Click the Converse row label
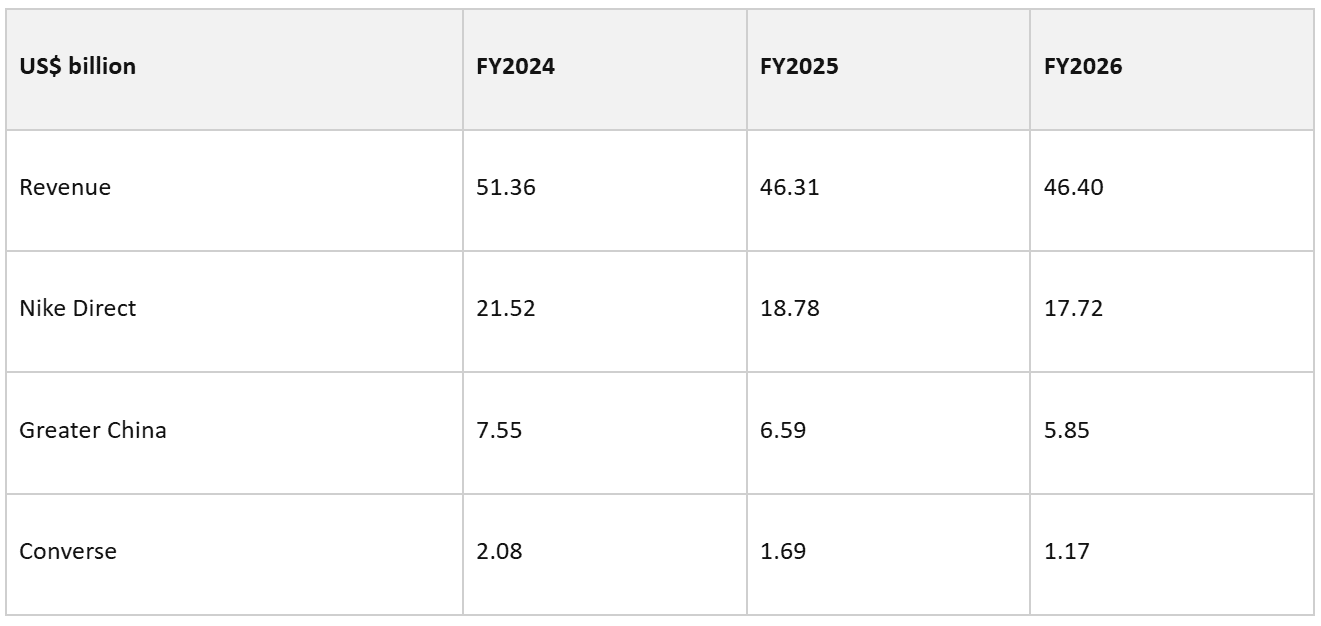The width and height of the screenshot is (1321, 626). (234, 553)
